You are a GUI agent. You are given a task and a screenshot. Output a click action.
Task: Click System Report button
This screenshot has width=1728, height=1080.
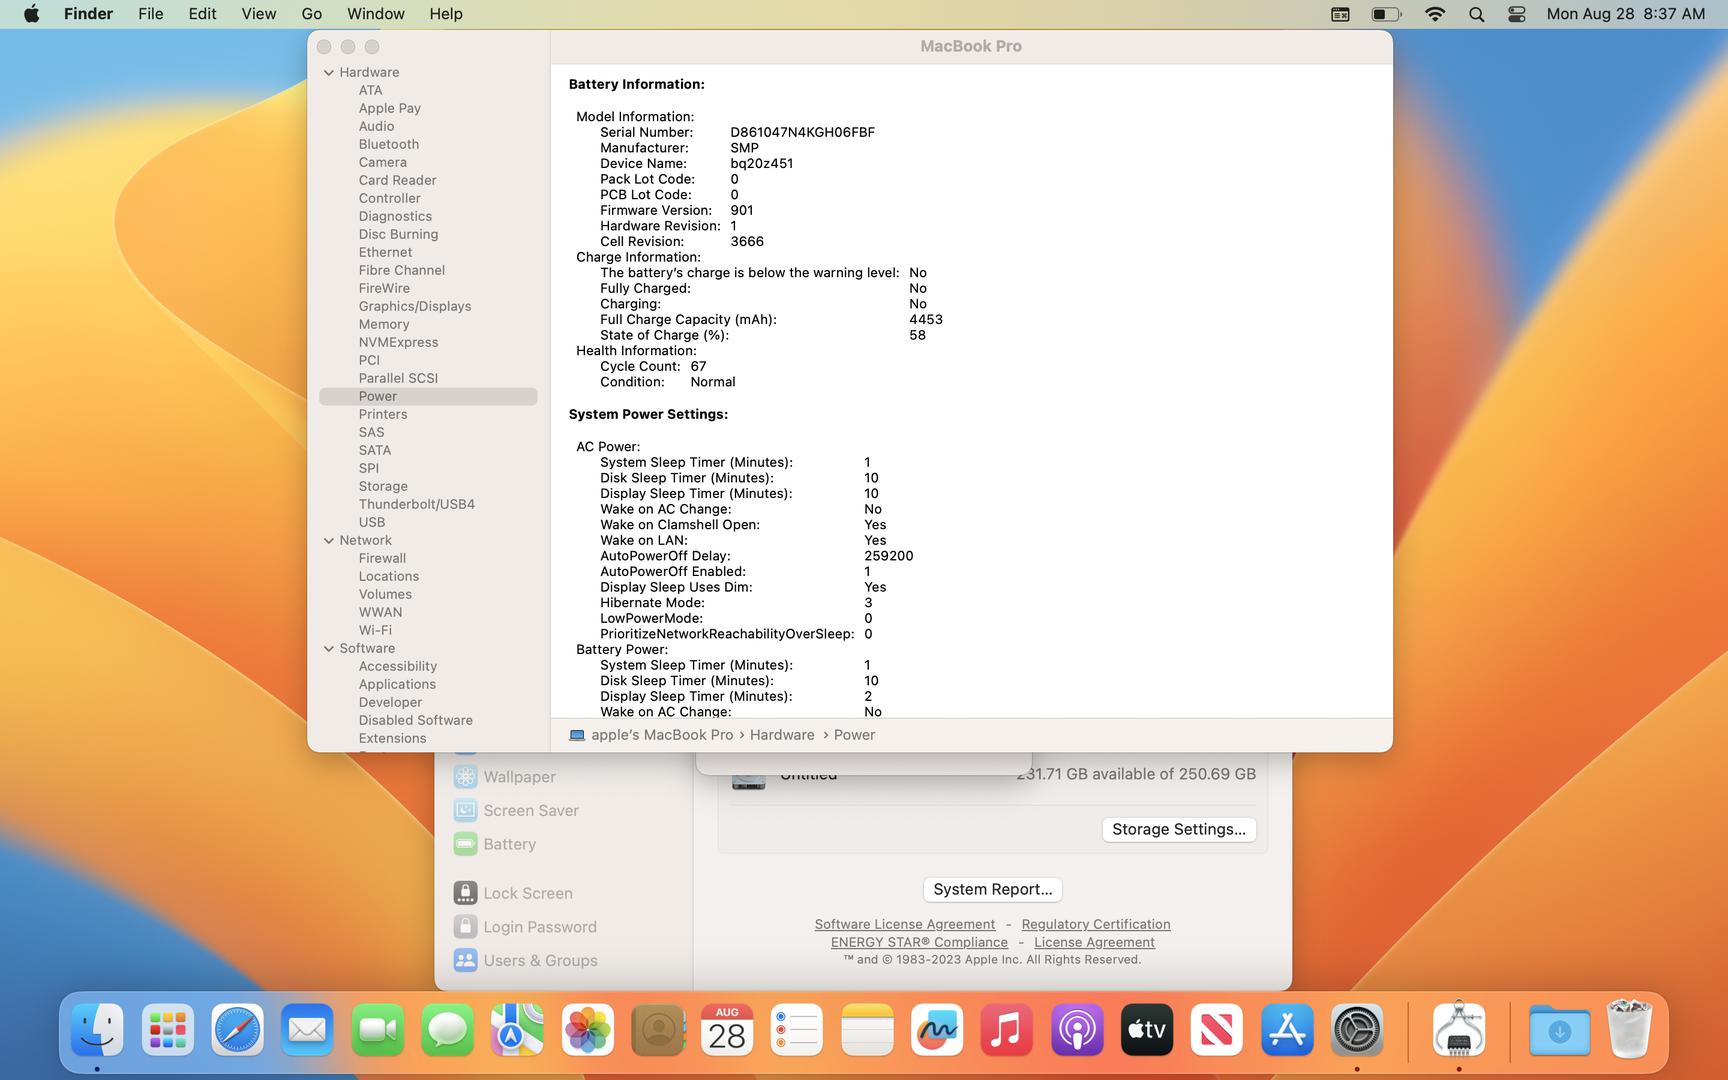pyautogui.click(x=992, y=889)
